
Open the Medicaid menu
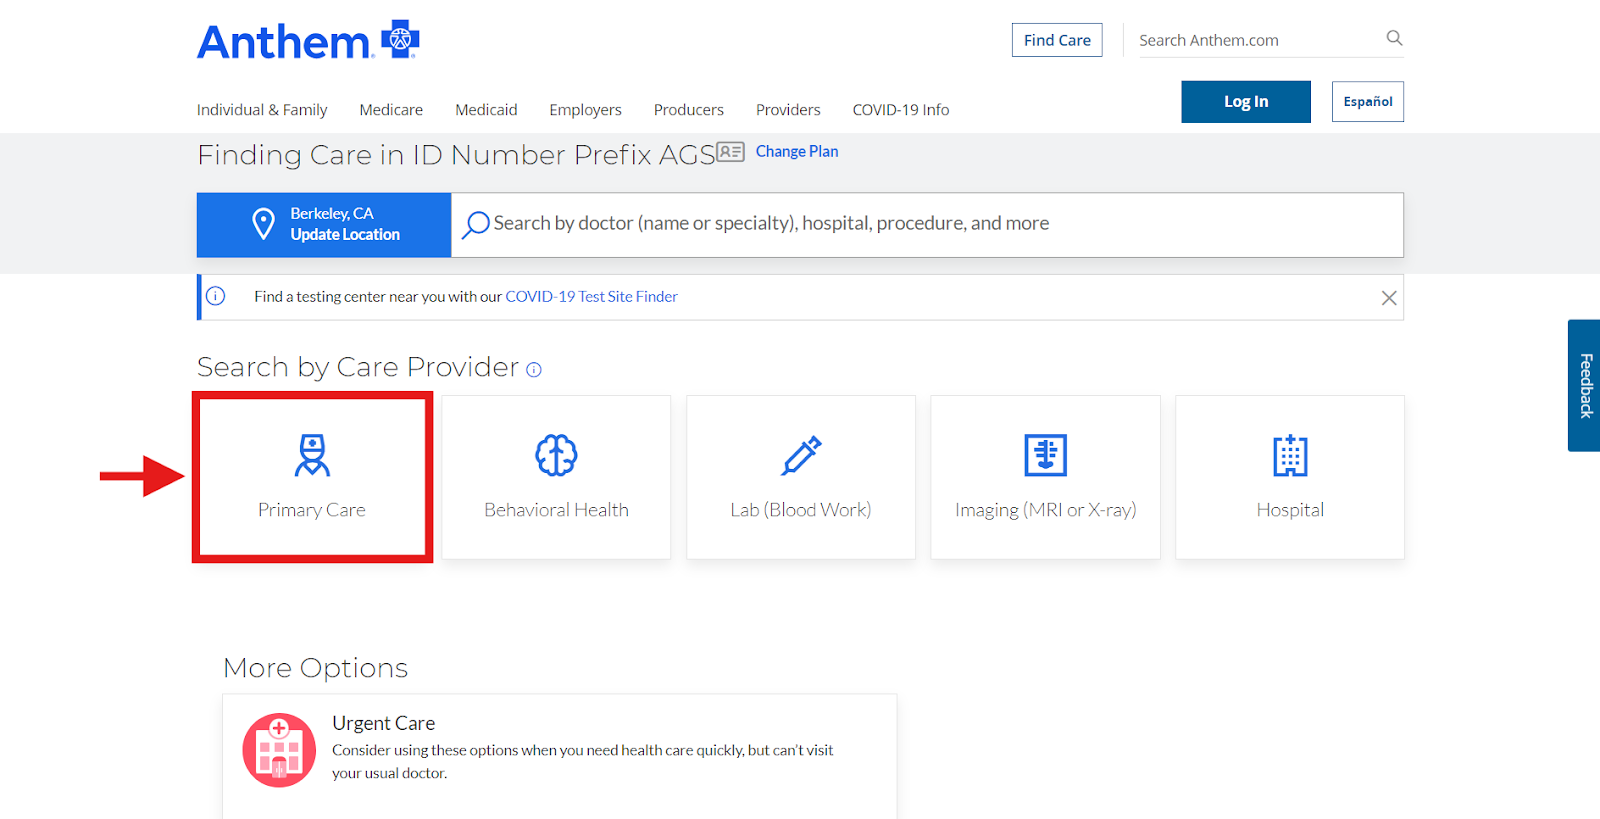coord(486,110)
